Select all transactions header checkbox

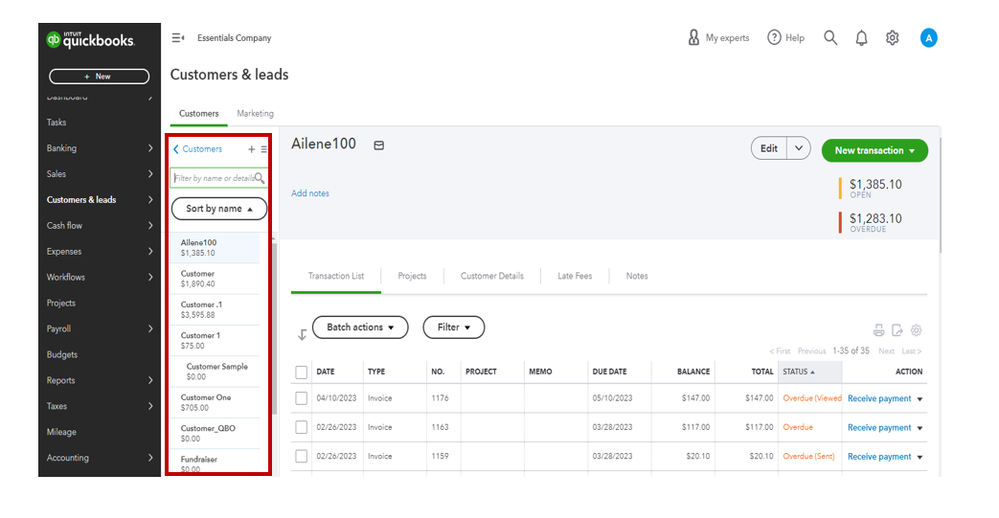pyautogui.click(x=301, y=372)
